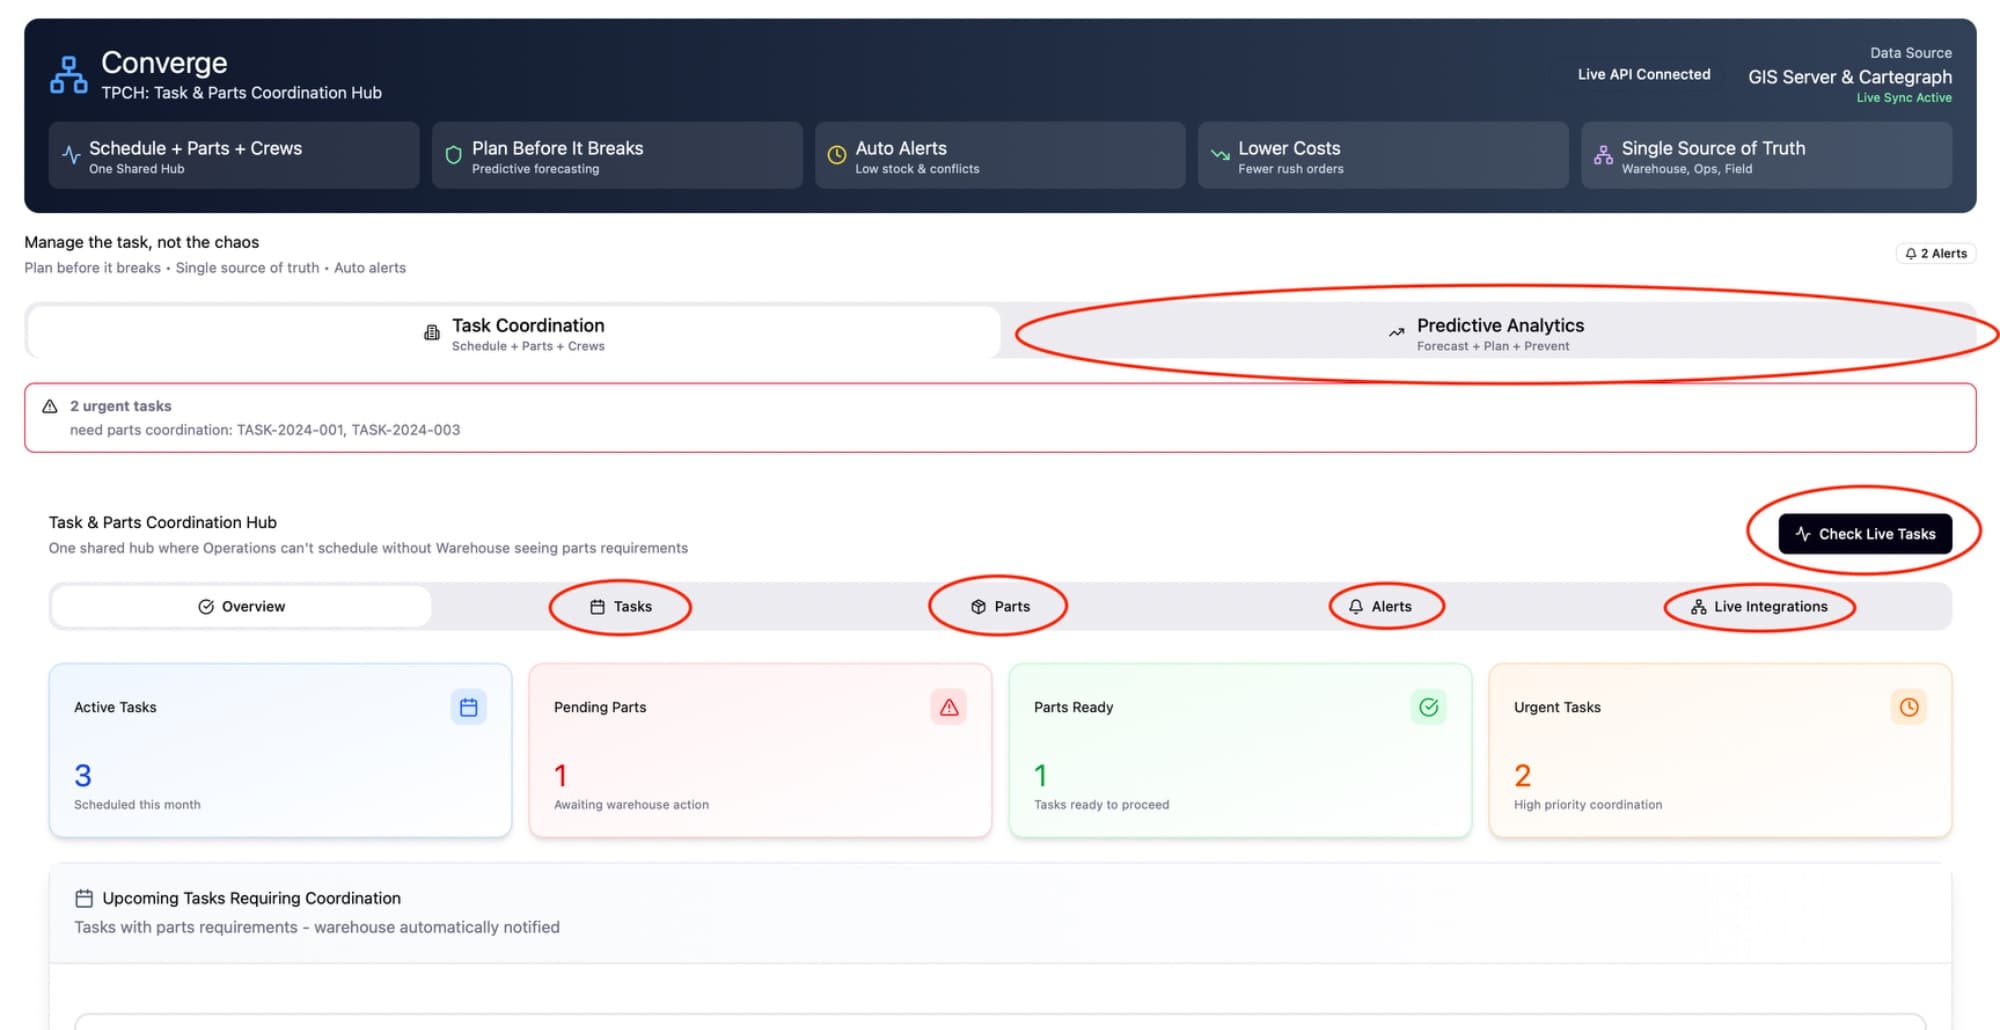Click the Data Source label
This screenshot has height=1030, width=2000.
click(1910, 53)
